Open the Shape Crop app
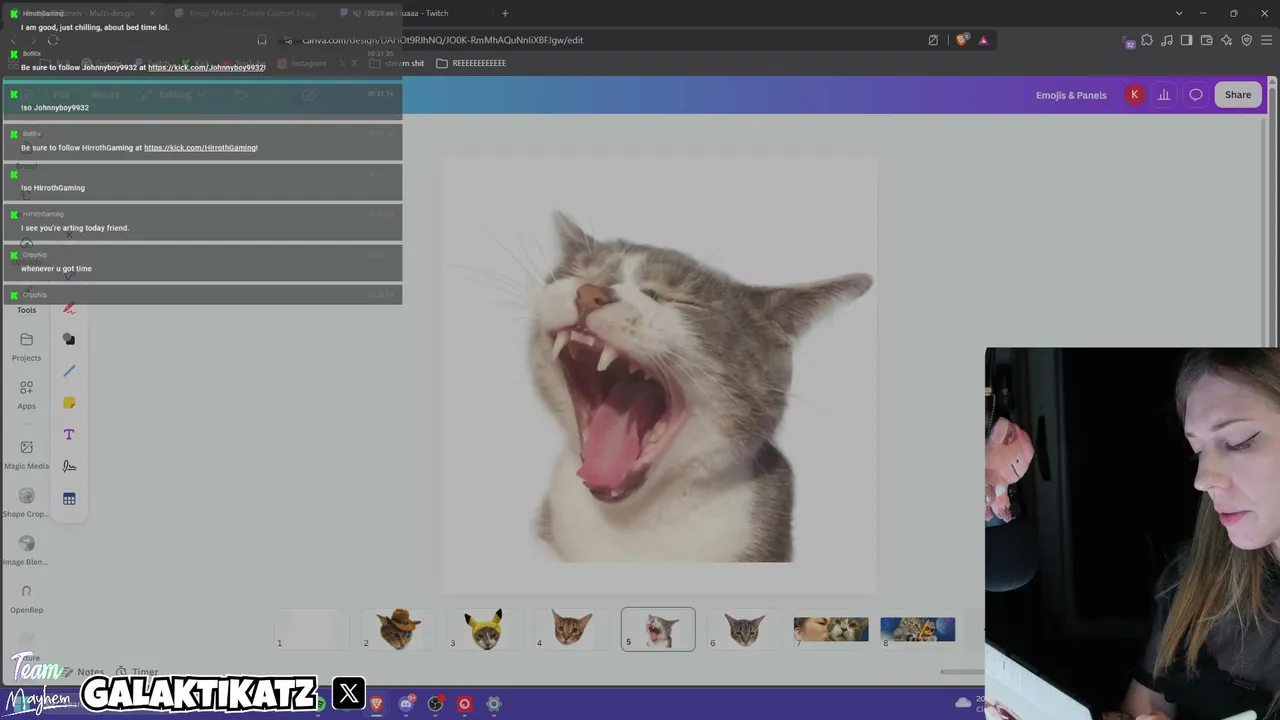The height and width of the screenshot is (720, 1280). (x=27, y=502)
